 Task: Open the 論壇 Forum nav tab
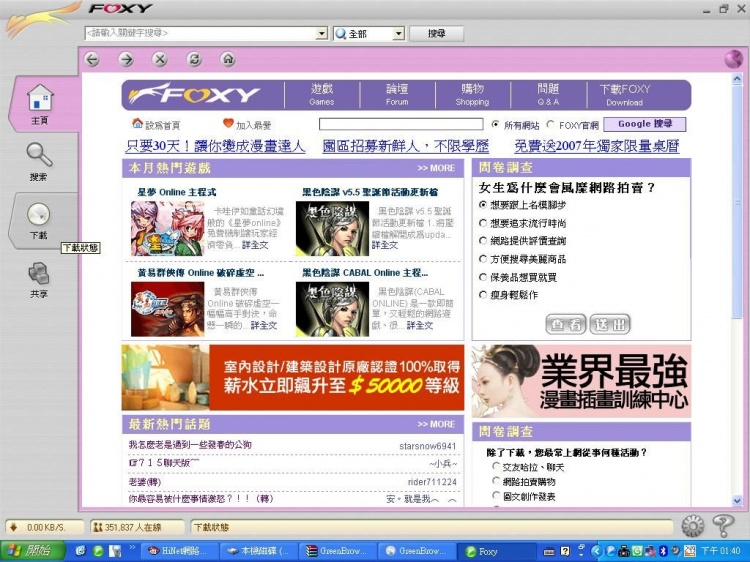397,94
